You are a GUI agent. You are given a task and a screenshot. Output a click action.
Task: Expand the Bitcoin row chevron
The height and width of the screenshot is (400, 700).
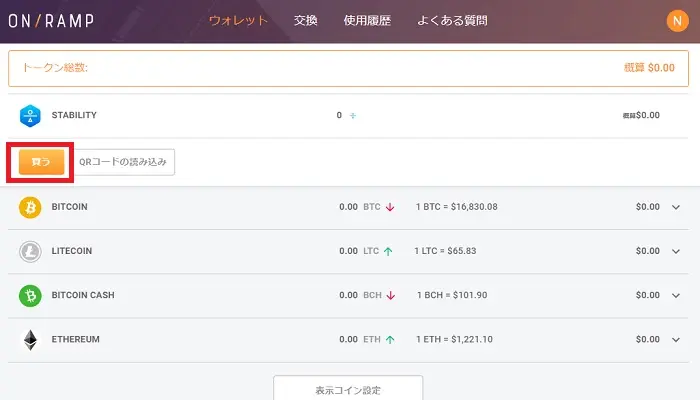676,207
